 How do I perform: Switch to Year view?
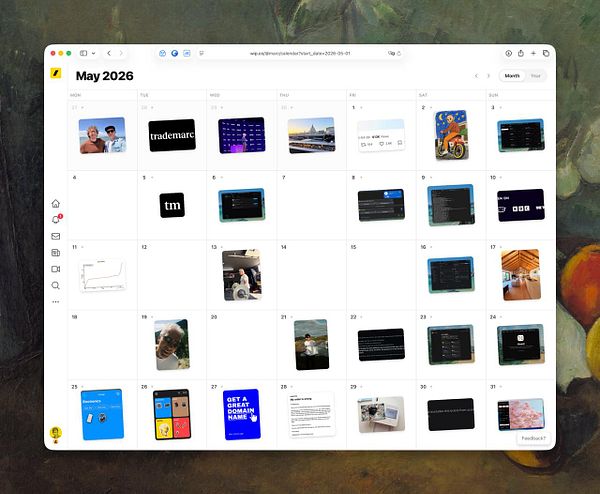point(536,76)
